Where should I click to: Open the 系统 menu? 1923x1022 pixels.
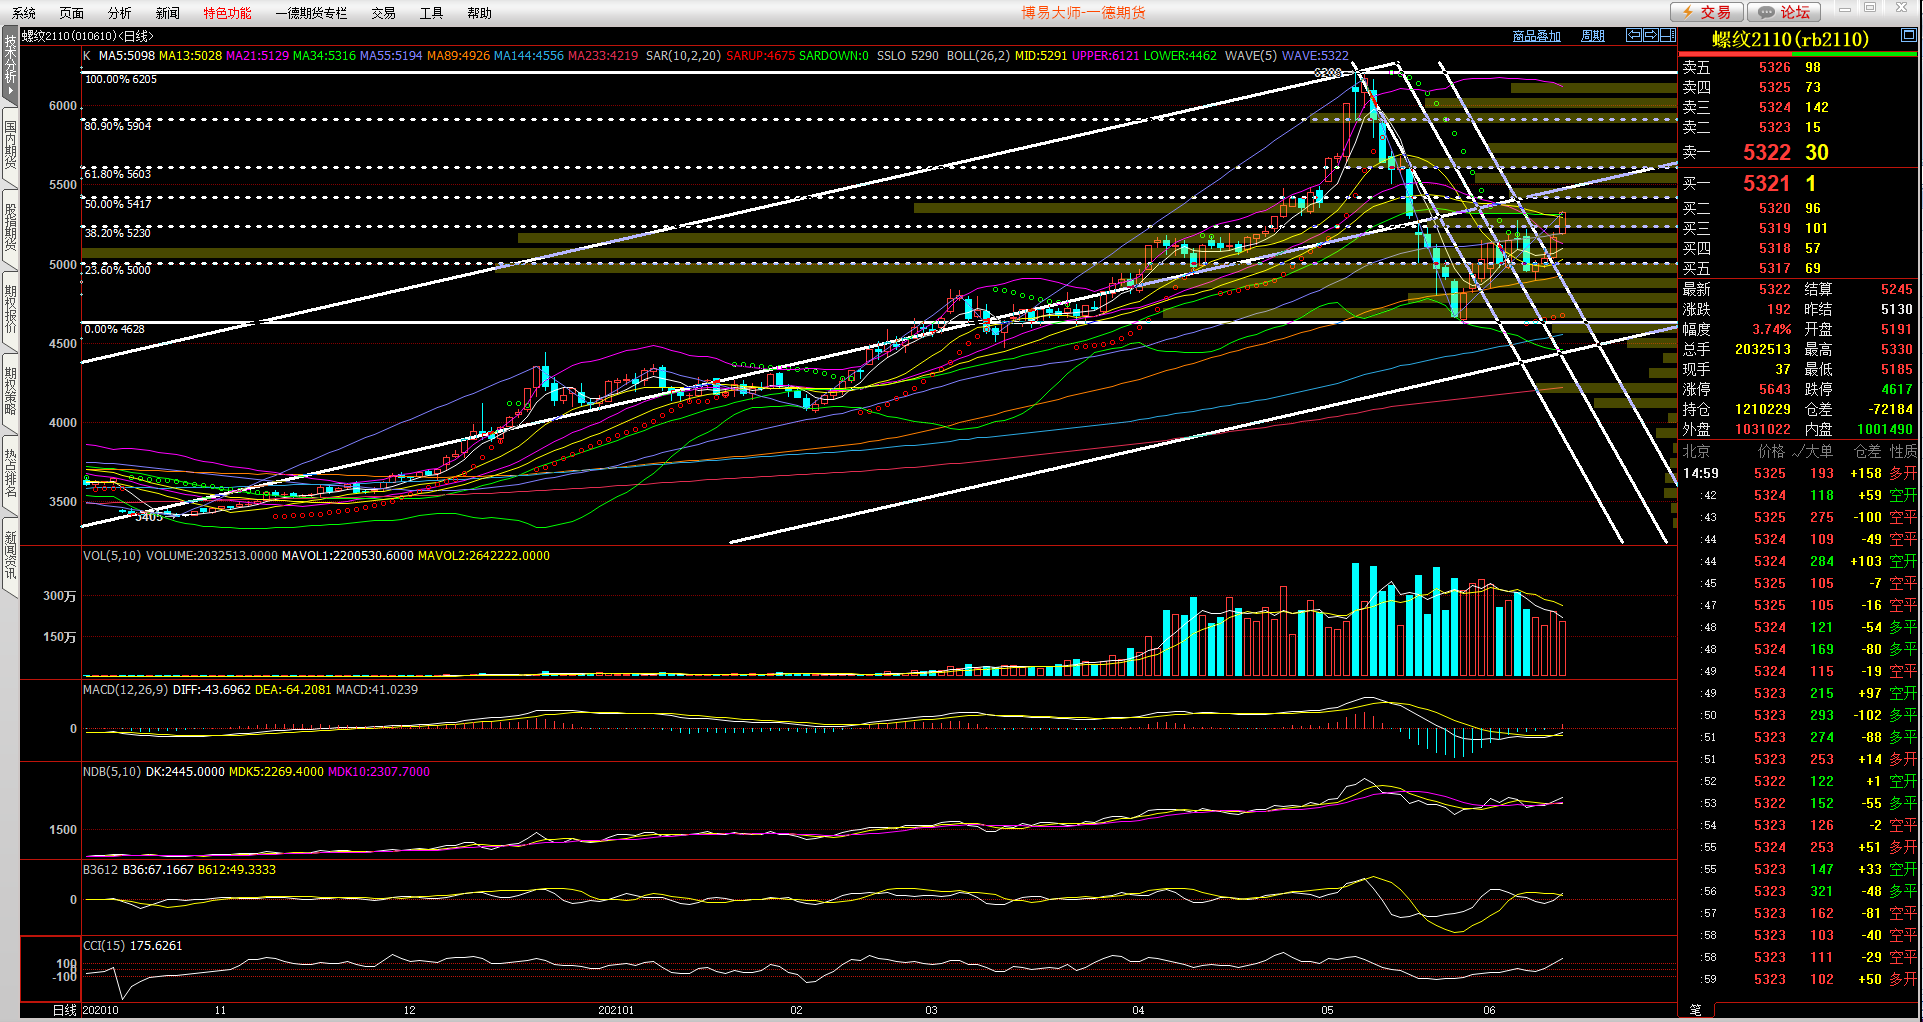pyautogui.click(x=24, y=13)
